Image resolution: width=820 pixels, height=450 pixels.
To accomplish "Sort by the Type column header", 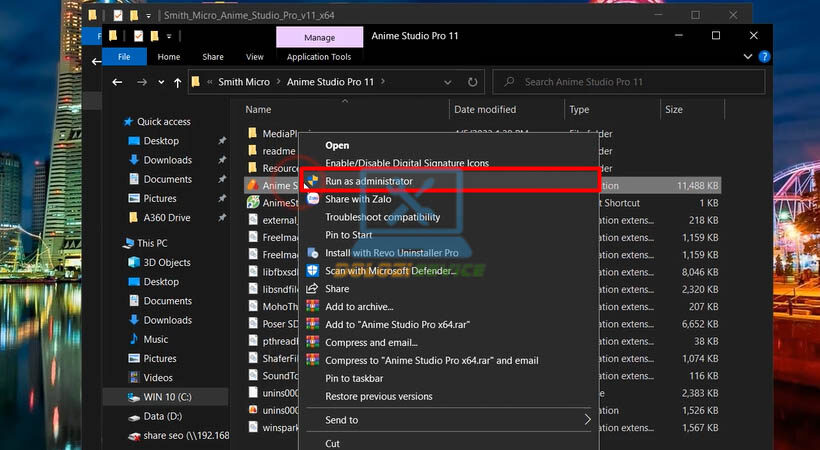I will (x=579, y=109).
